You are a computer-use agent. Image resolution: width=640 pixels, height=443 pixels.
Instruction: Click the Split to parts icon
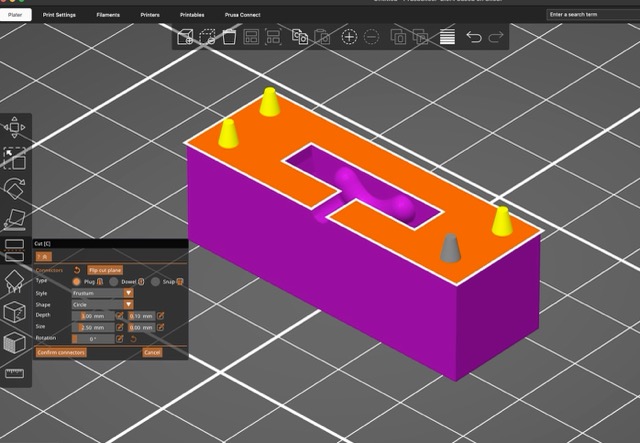point(420,37)
